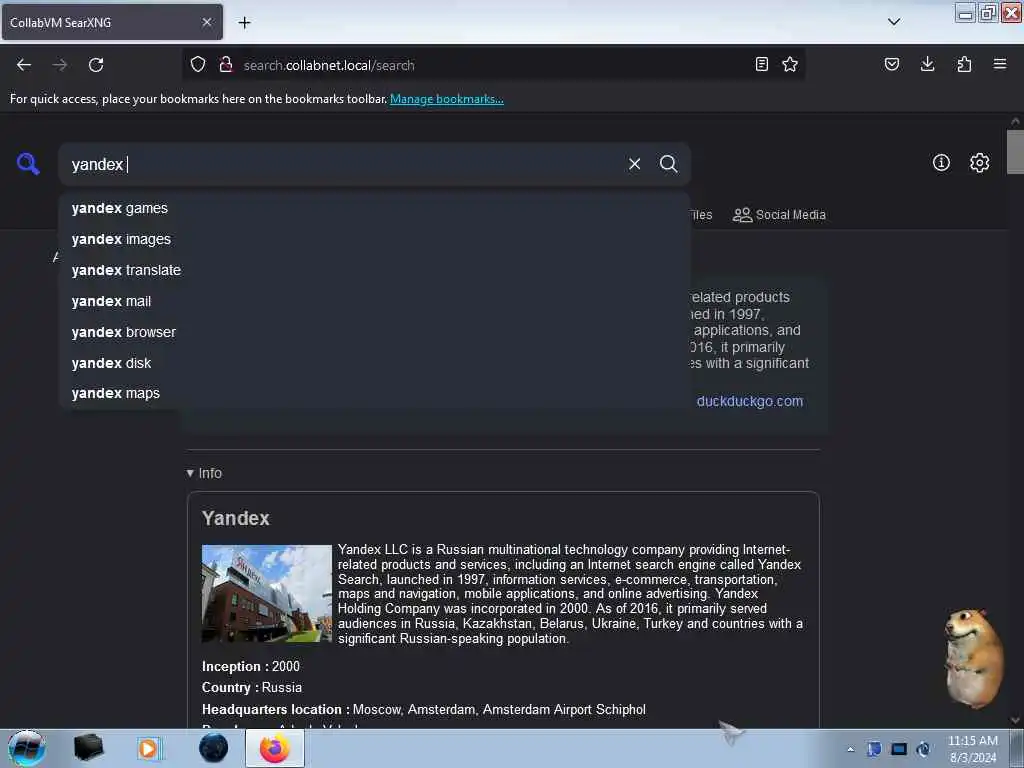Click the insecure connection padlock icon
Screen dimensions: 1024x768
click(226, 65)
